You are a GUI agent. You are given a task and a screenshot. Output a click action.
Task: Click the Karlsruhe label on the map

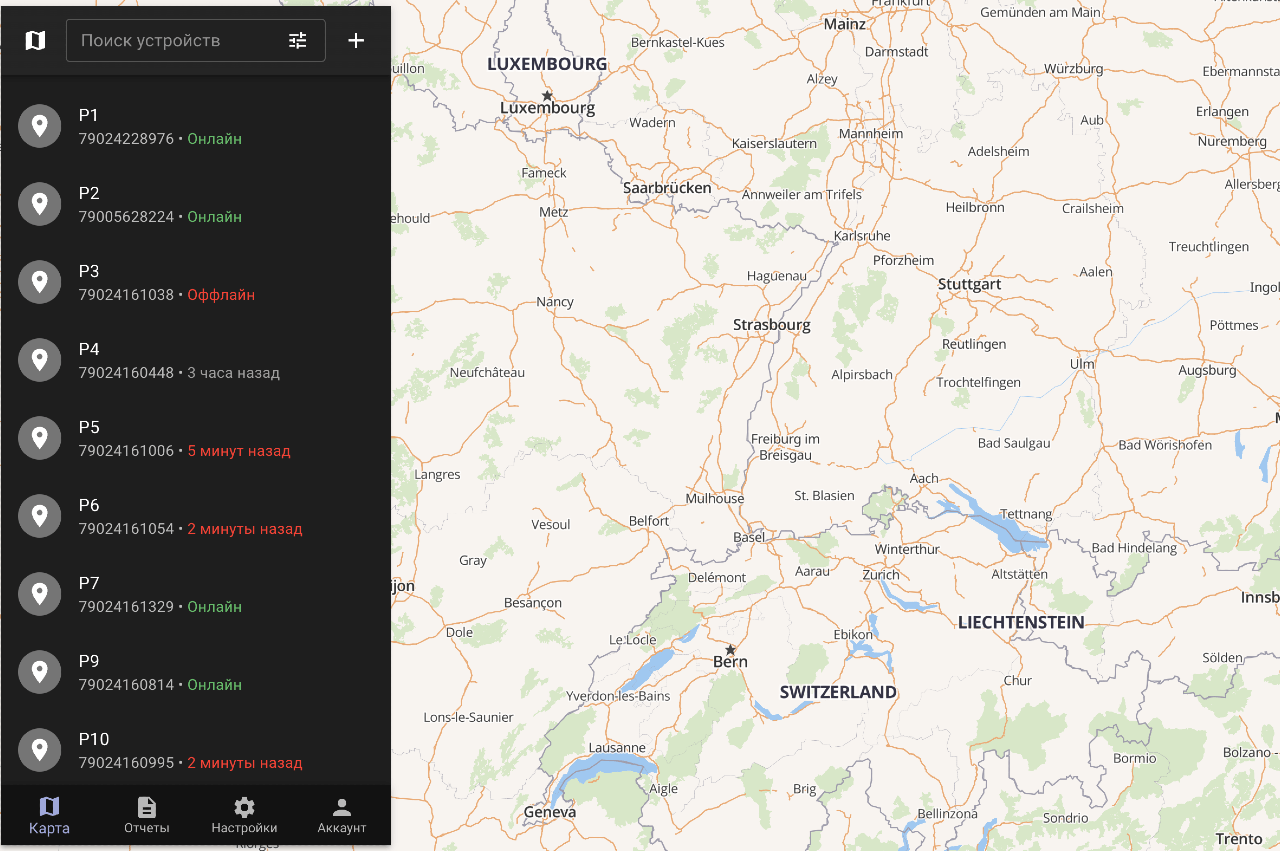point(862,235)
